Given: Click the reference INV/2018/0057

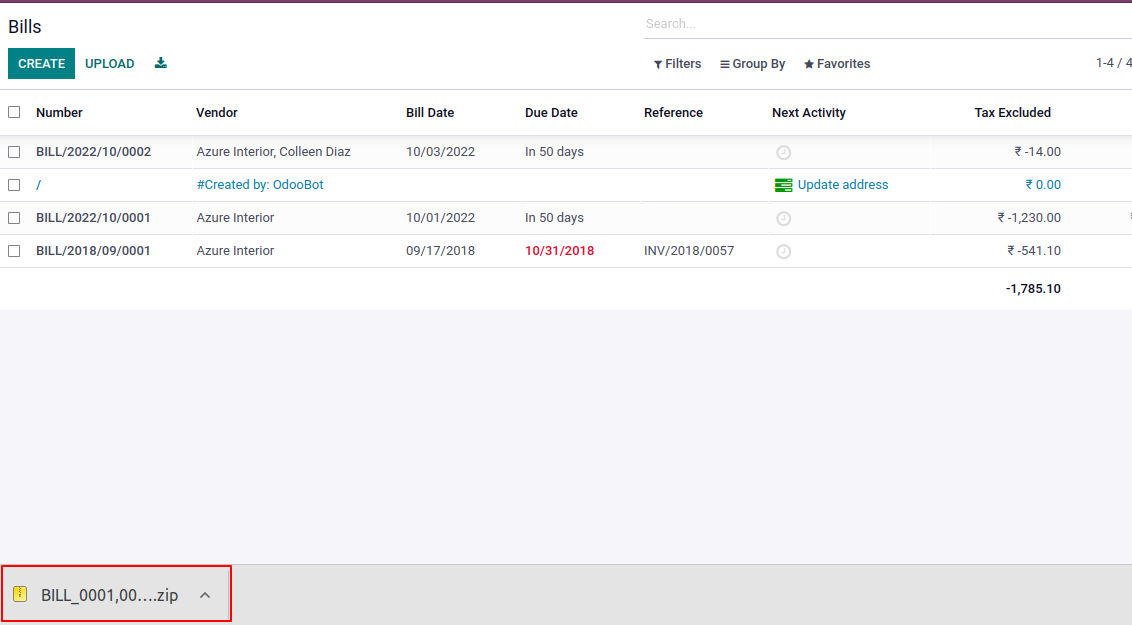Looking at the screenshot, I should click(689, 250).
